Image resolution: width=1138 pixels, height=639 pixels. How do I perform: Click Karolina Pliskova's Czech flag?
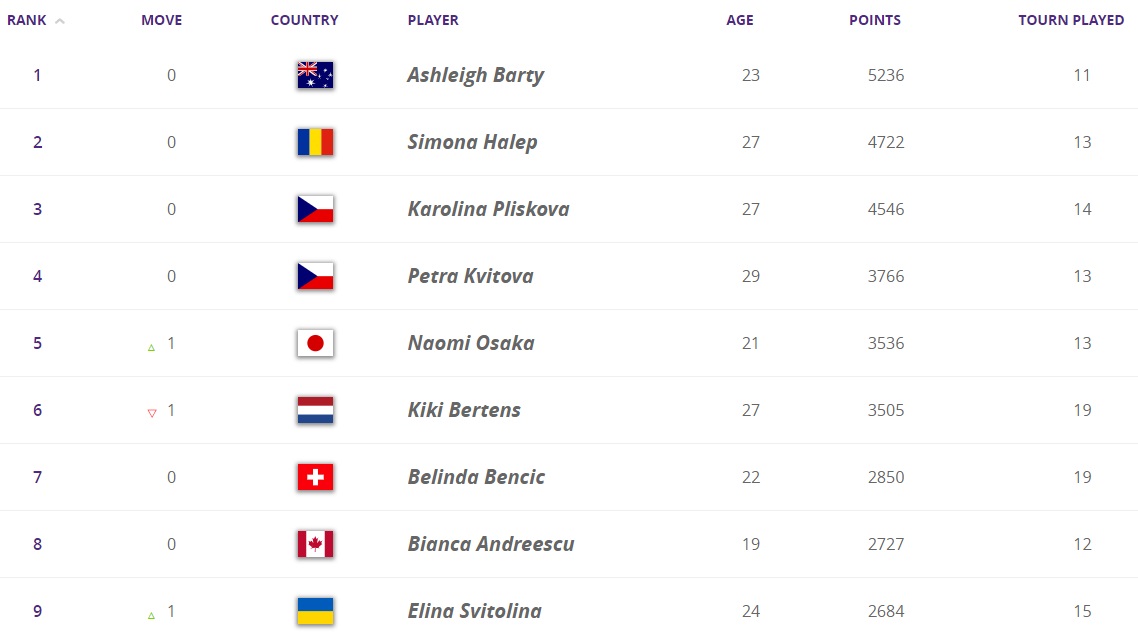coord(315,209)
